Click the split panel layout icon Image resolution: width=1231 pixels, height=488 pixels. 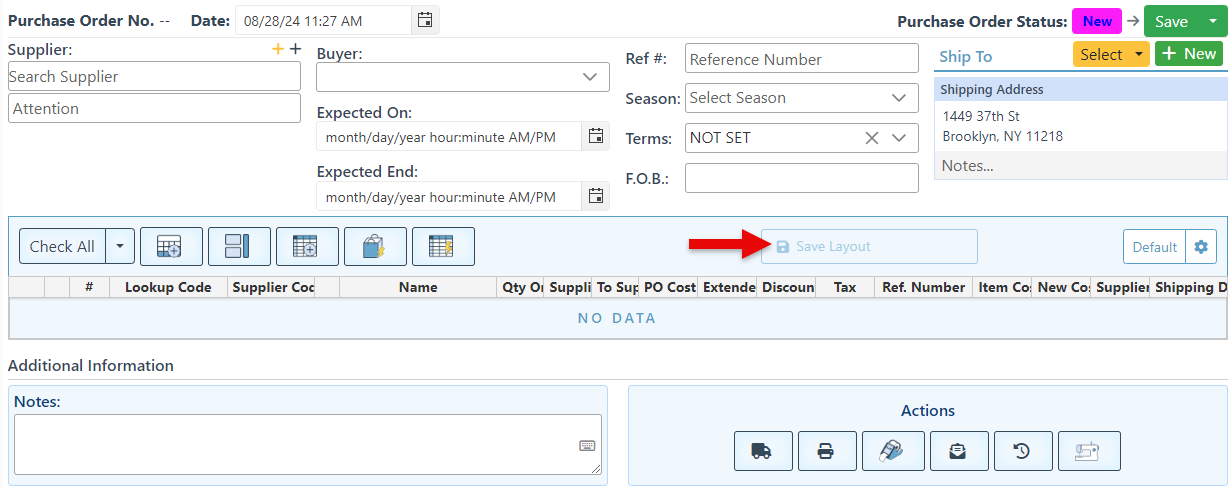pyautogui.click(x=239, y=246)
